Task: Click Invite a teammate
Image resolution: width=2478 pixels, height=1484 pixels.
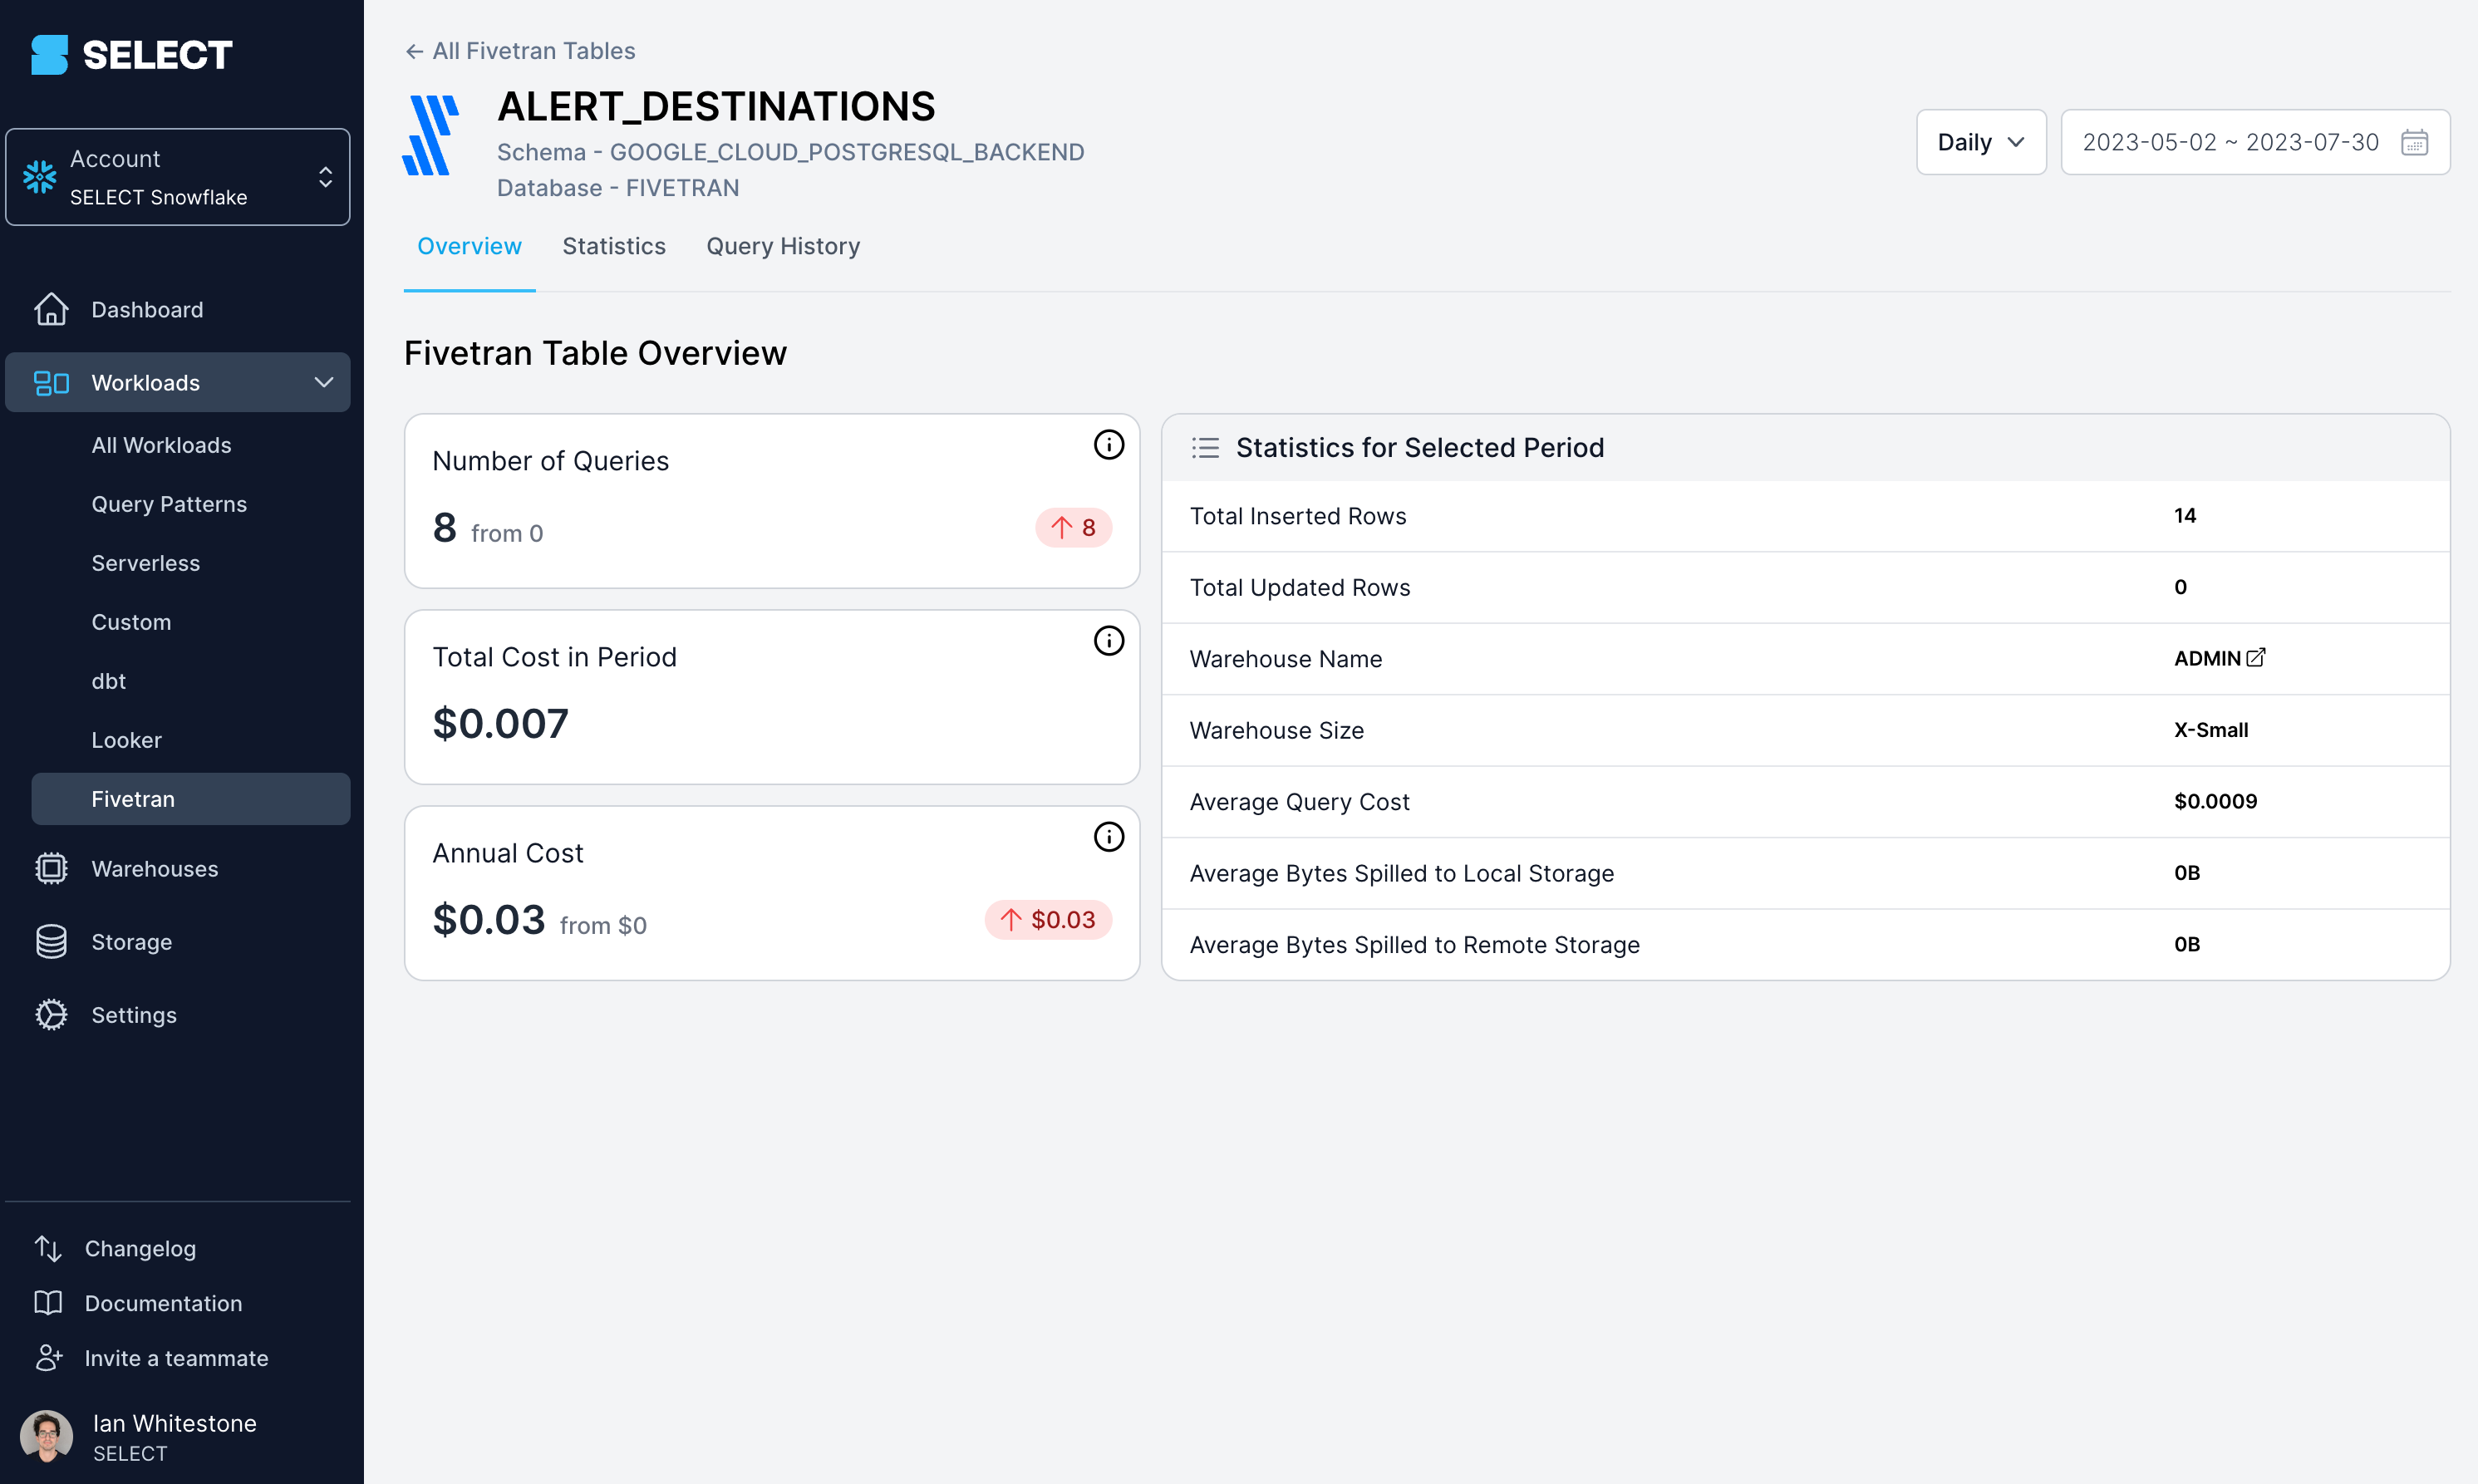Action: 176,1358
